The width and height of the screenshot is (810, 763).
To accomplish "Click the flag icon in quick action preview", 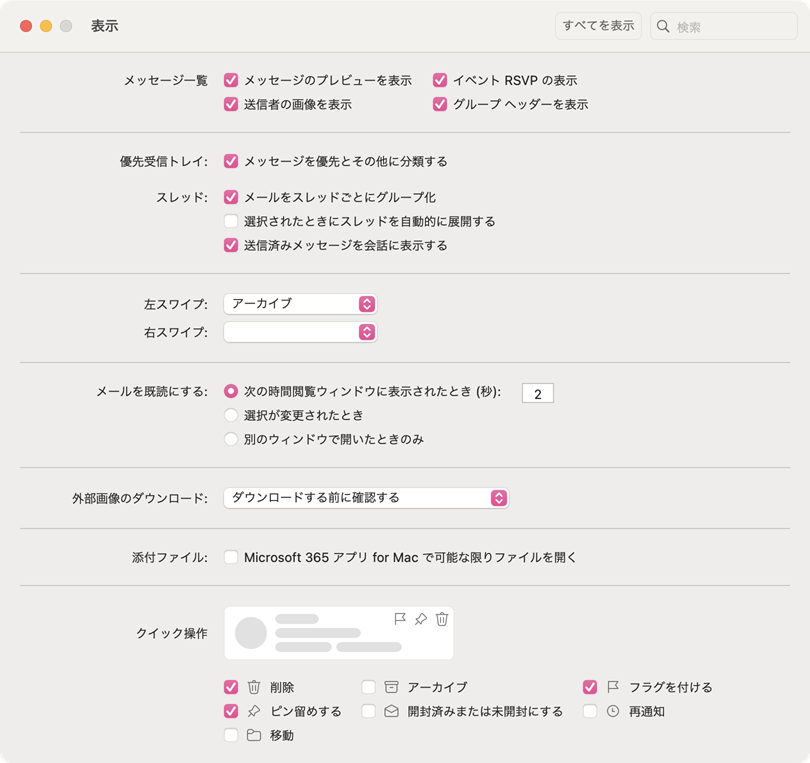I will [400, 619].
